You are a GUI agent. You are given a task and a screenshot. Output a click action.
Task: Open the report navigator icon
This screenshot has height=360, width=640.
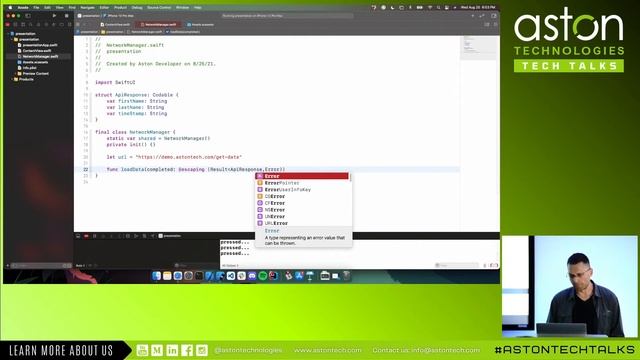coord(69,24)
